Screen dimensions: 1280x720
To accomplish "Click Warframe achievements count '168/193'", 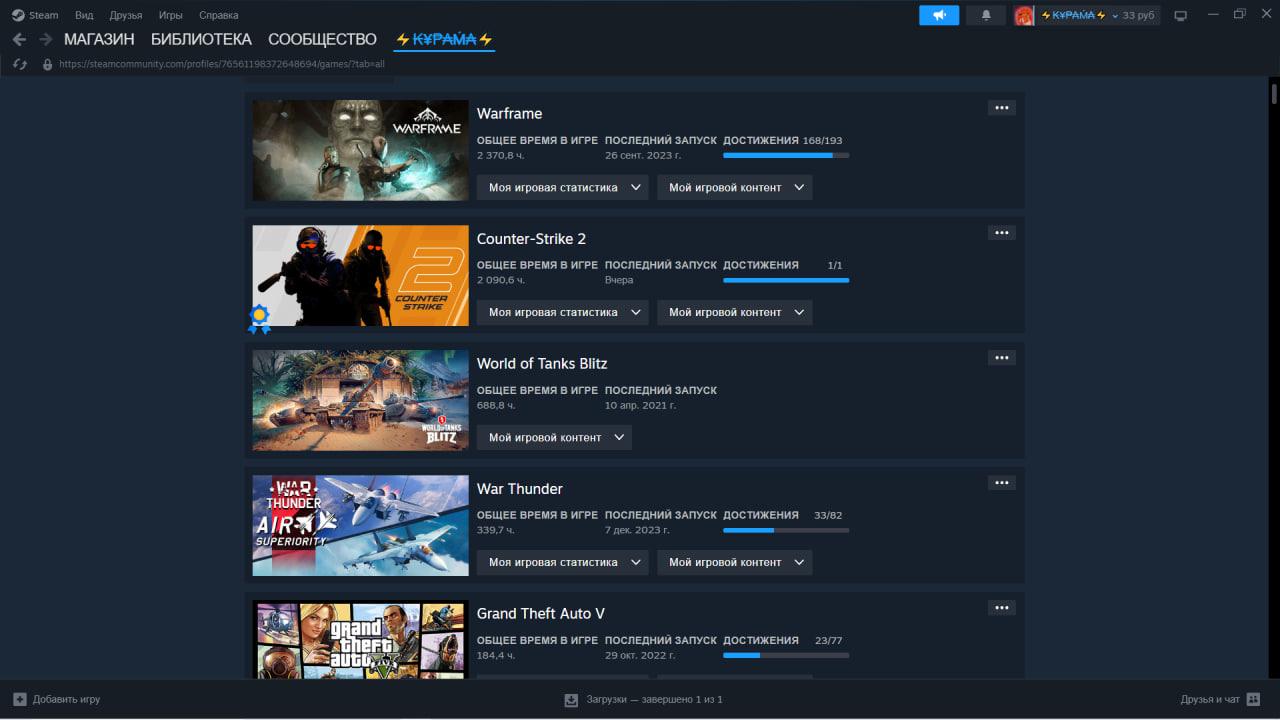I will pos(822,141).
